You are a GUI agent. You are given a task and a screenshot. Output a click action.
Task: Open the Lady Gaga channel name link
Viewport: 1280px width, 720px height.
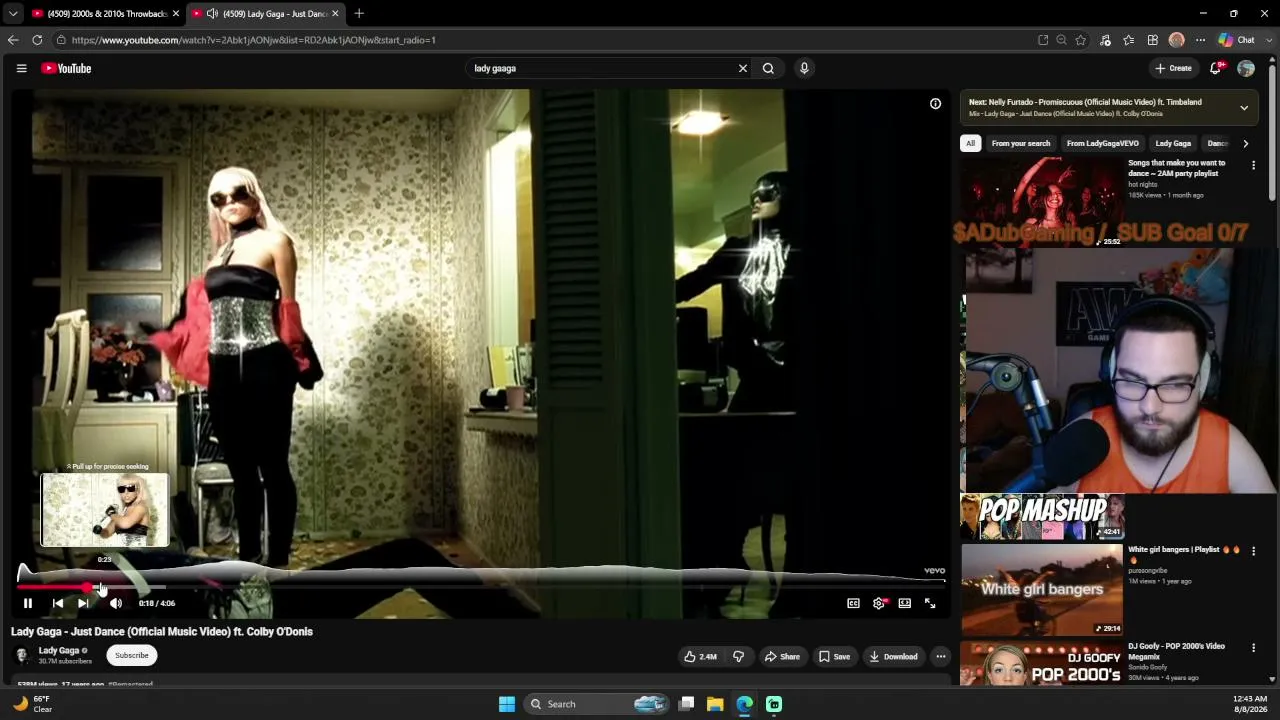58,651
